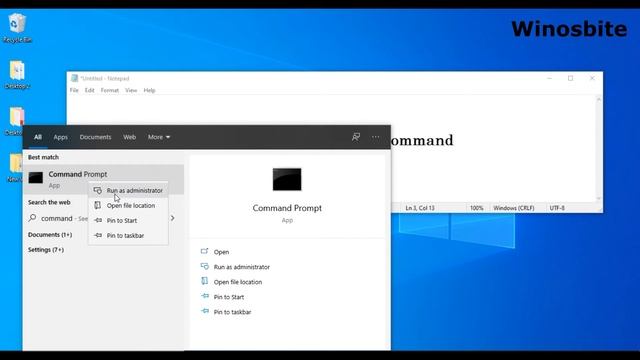Viewport: 640px width, 360px height.
Task: Click Open file location in right details pane
Action: click(x=238, y=282)
